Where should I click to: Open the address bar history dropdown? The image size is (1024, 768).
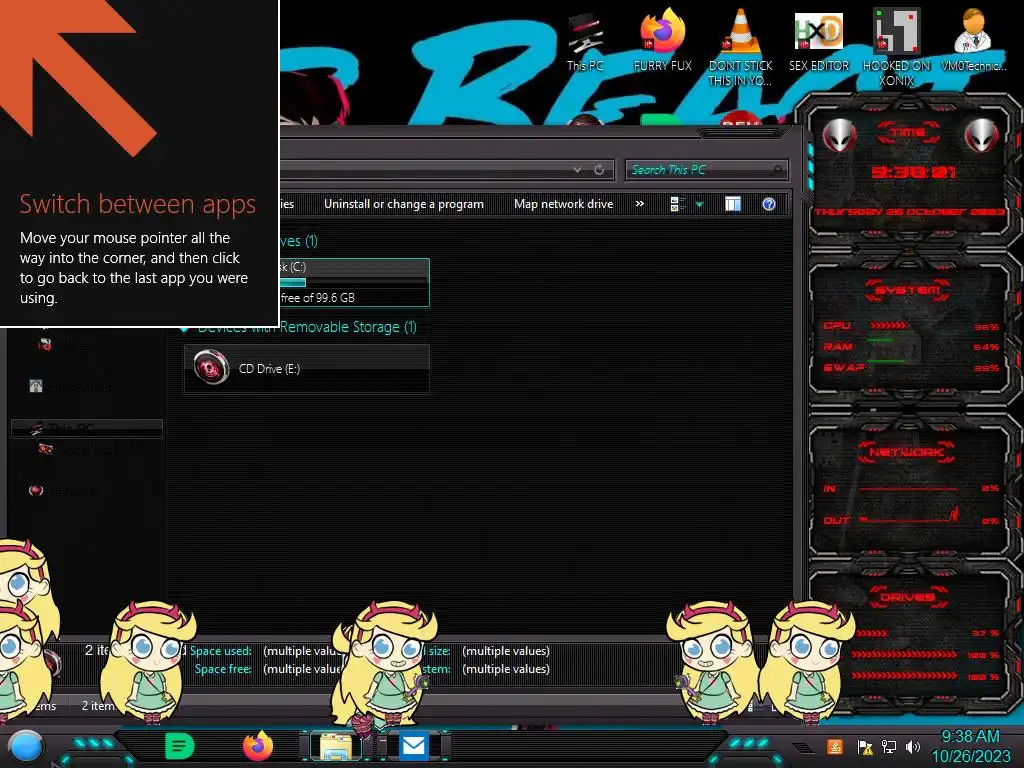click(x=577, y=170)
